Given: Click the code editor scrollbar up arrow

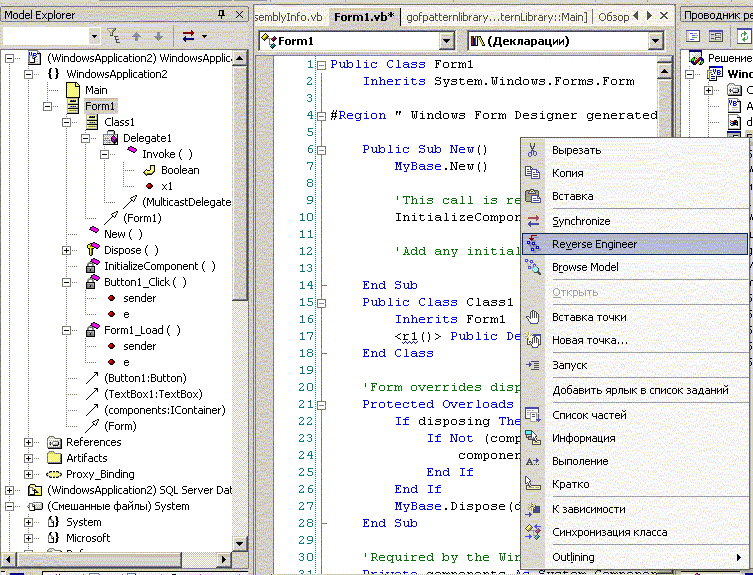Looking at the screenshot, I should click(664, 72).
